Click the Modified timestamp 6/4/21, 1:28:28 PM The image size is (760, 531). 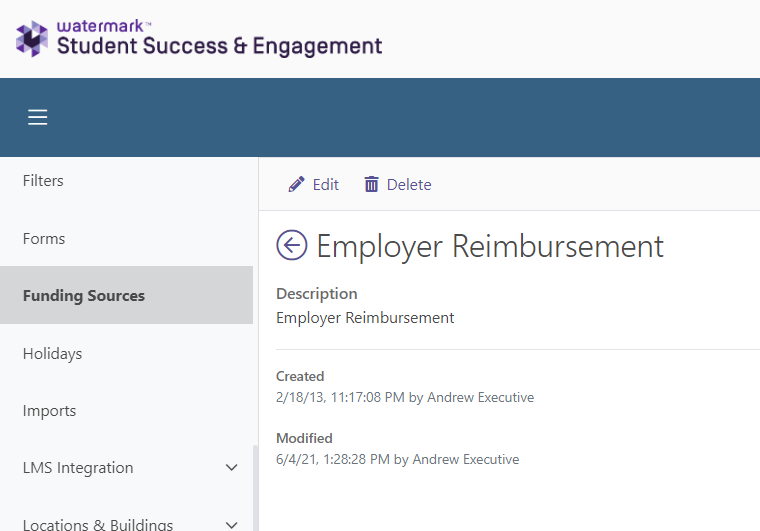[x=333, y=459]
